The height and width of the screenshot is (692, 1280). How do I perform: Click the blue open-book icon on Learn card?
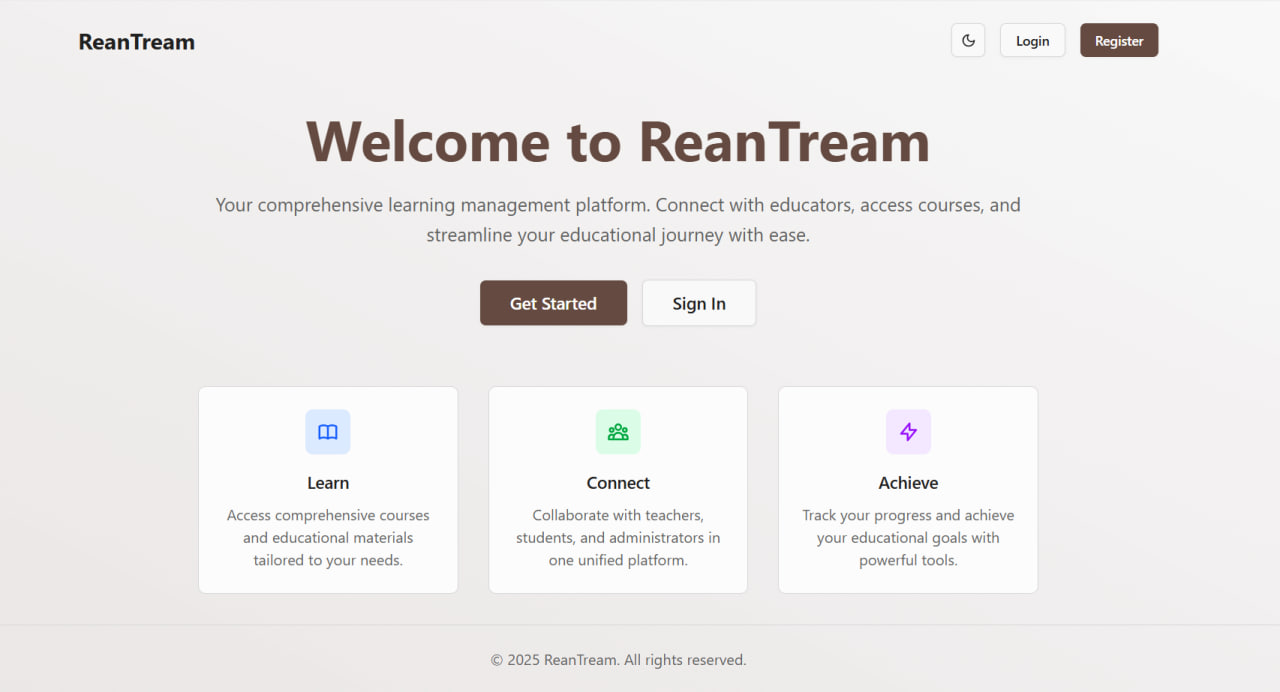pos(328,431)
